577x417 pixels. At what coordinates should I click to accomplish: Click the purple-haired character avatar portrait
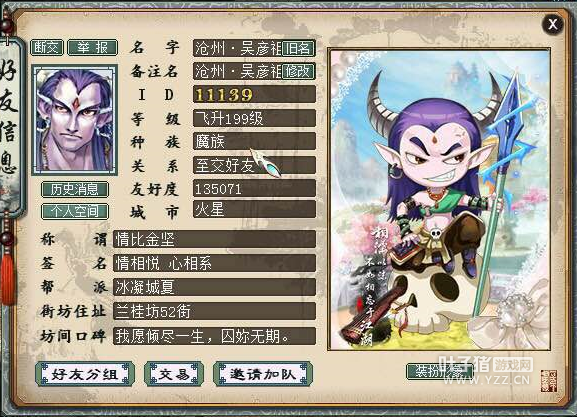coord(75,120)
